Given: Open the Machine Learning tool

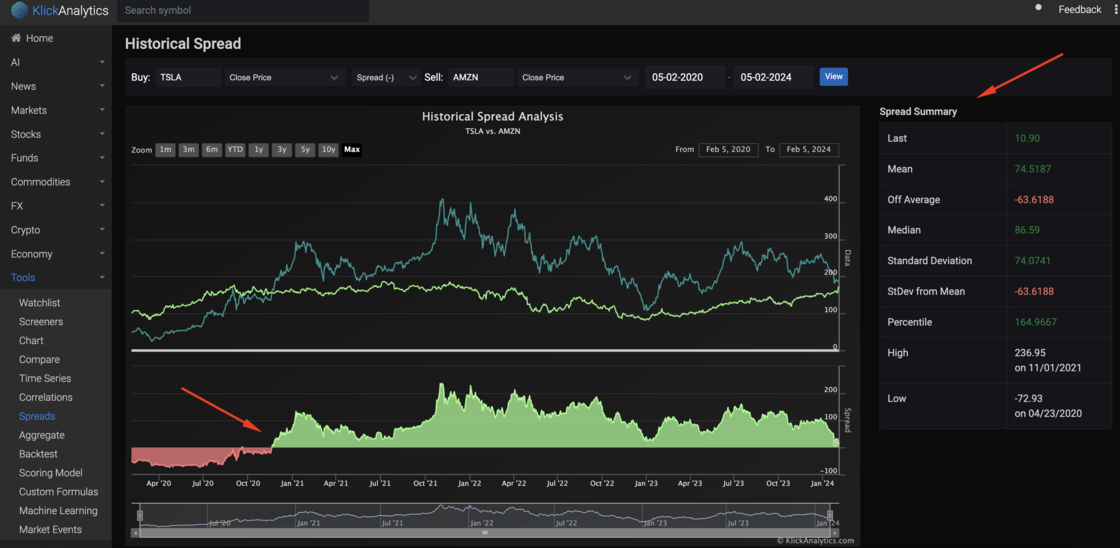Looking at the screenshot, I should coord(58,511).
